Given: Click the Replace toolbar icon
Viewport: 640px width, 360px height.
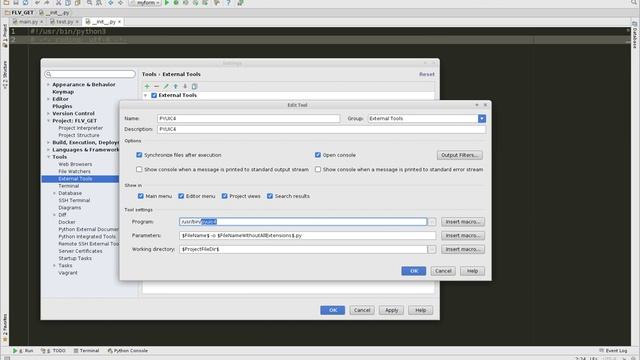Looking at the screenshot, I should point(99,2).
